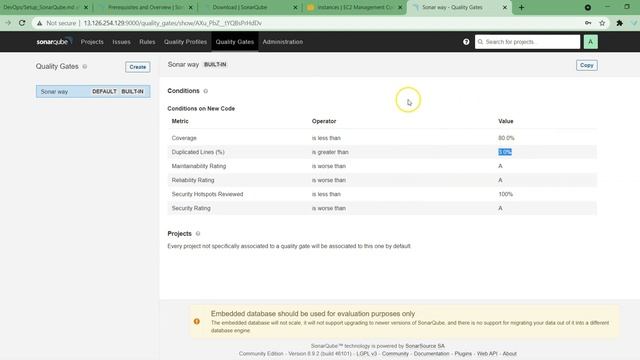Viewport: 640px width, 360px height.
Task: Click the browser forward arrow
Action: (8, 23)
